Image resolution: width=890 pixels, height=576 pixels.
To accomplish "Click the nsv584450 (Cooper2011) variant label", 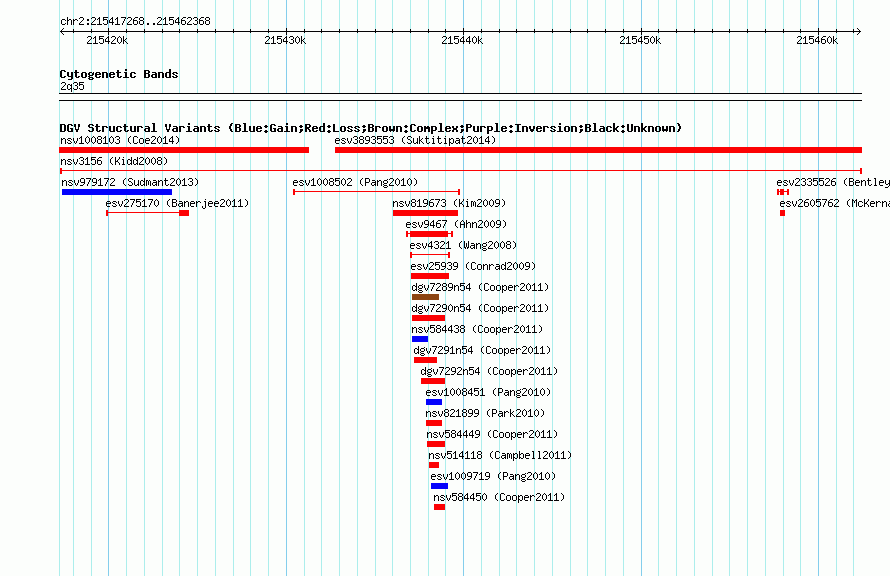I will [499, 497].
